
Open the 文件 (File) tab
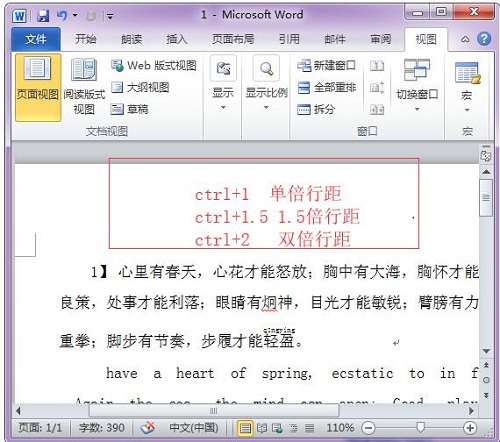click(36, 39)
